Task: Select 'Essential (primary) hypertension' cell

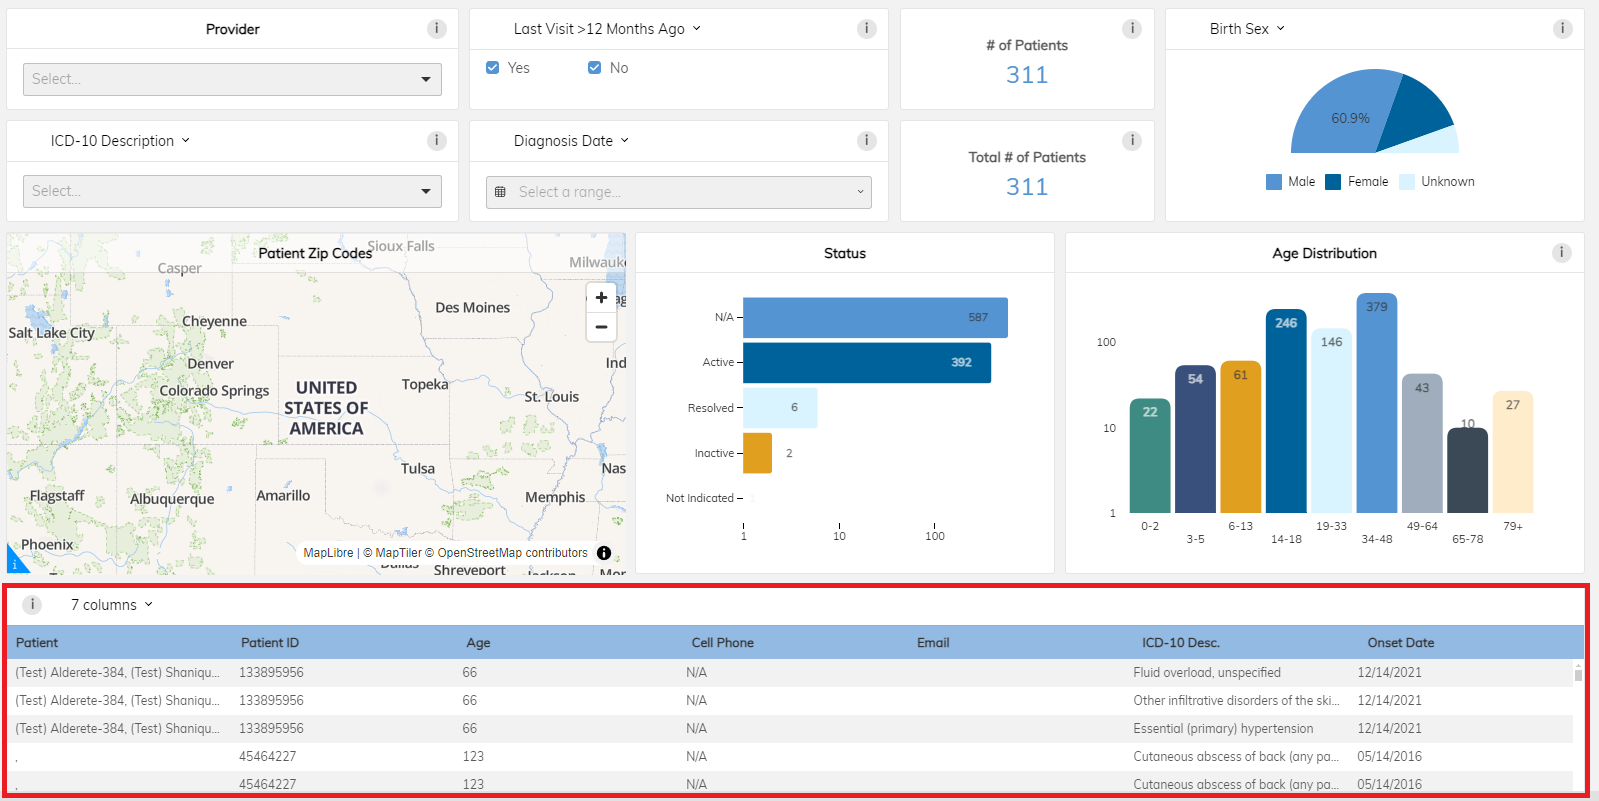Action: 1223,729
